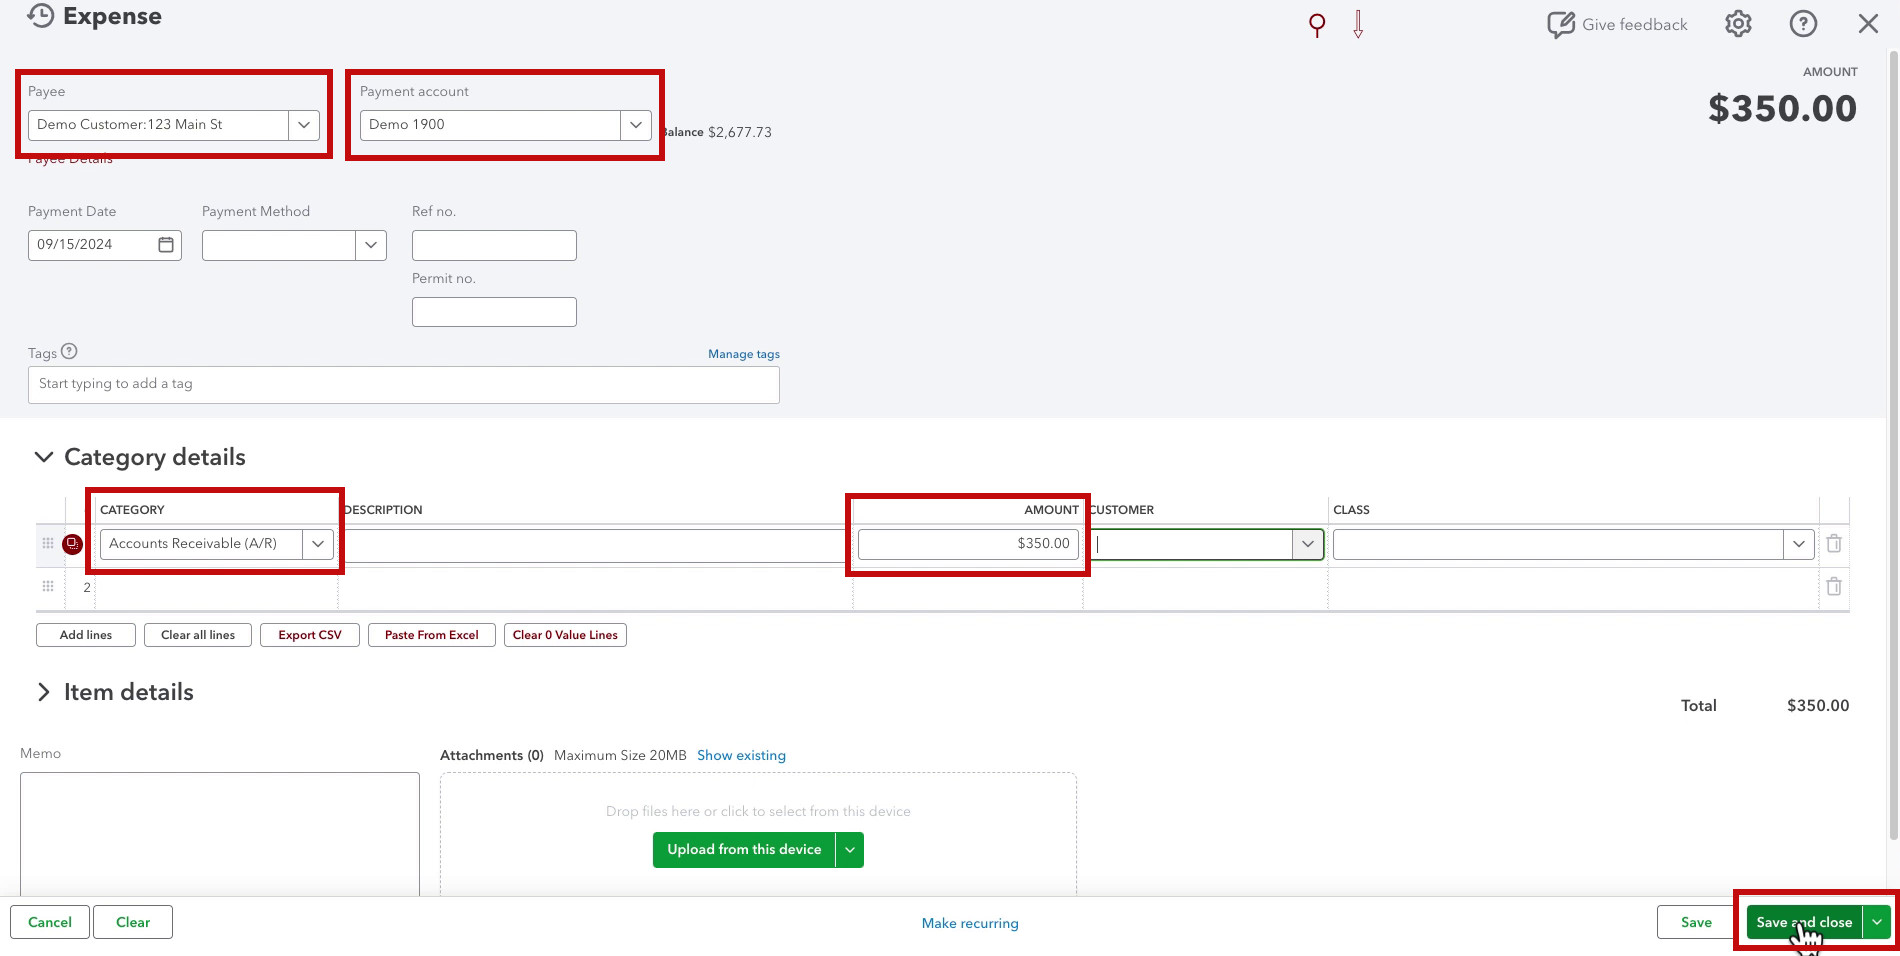Click Upload from this device button
The image size is (1900, 956).
pyautogui.click(x=744, y=850)
